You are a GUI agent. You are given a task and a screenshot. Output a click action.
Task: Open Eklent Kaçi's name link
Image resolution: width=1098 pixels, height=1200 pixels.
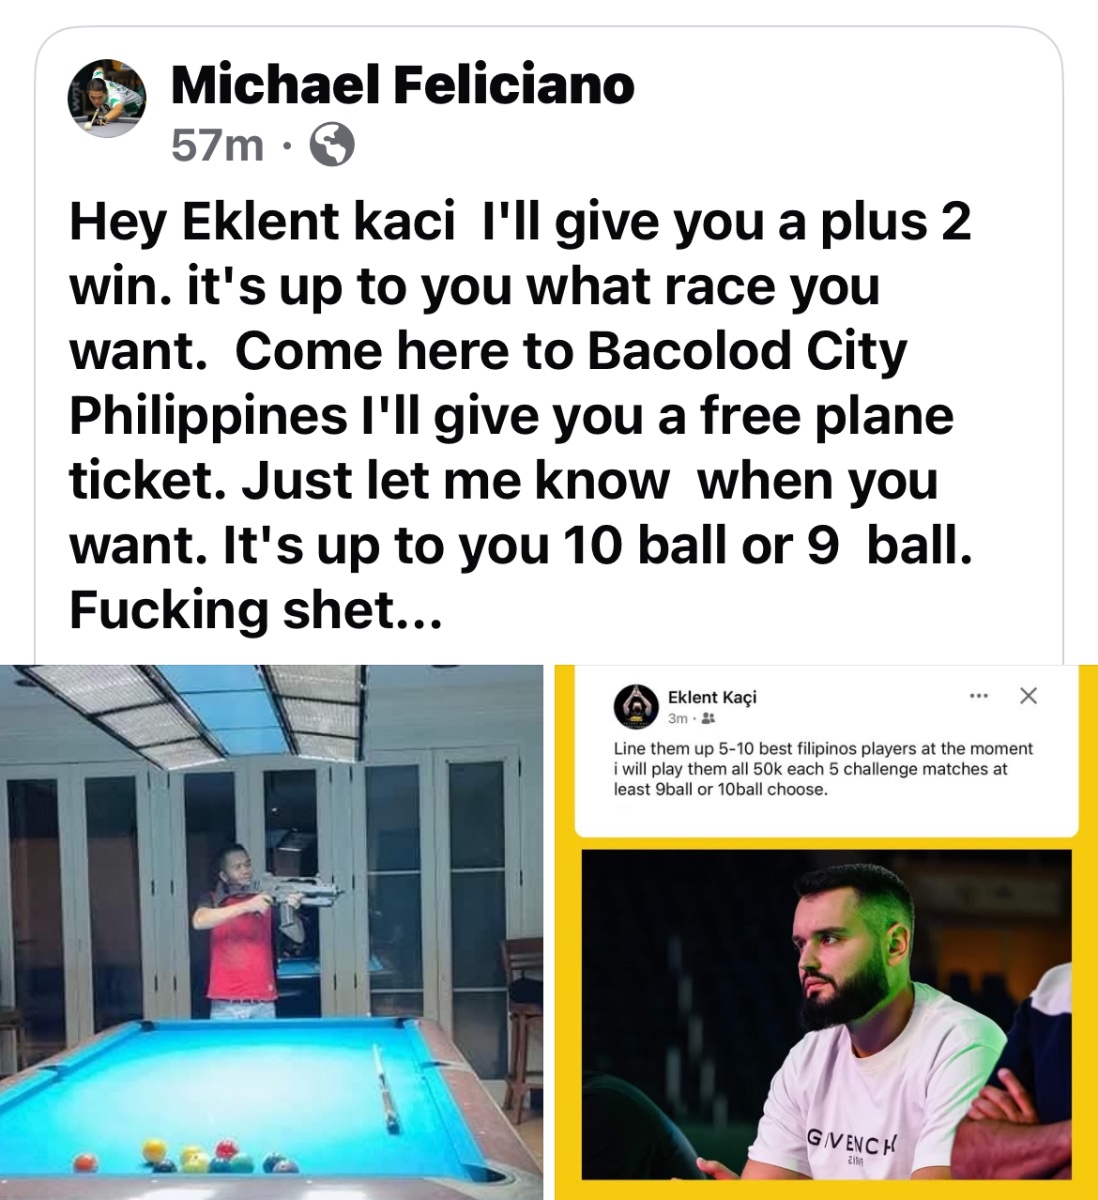[x=712, y=696]
